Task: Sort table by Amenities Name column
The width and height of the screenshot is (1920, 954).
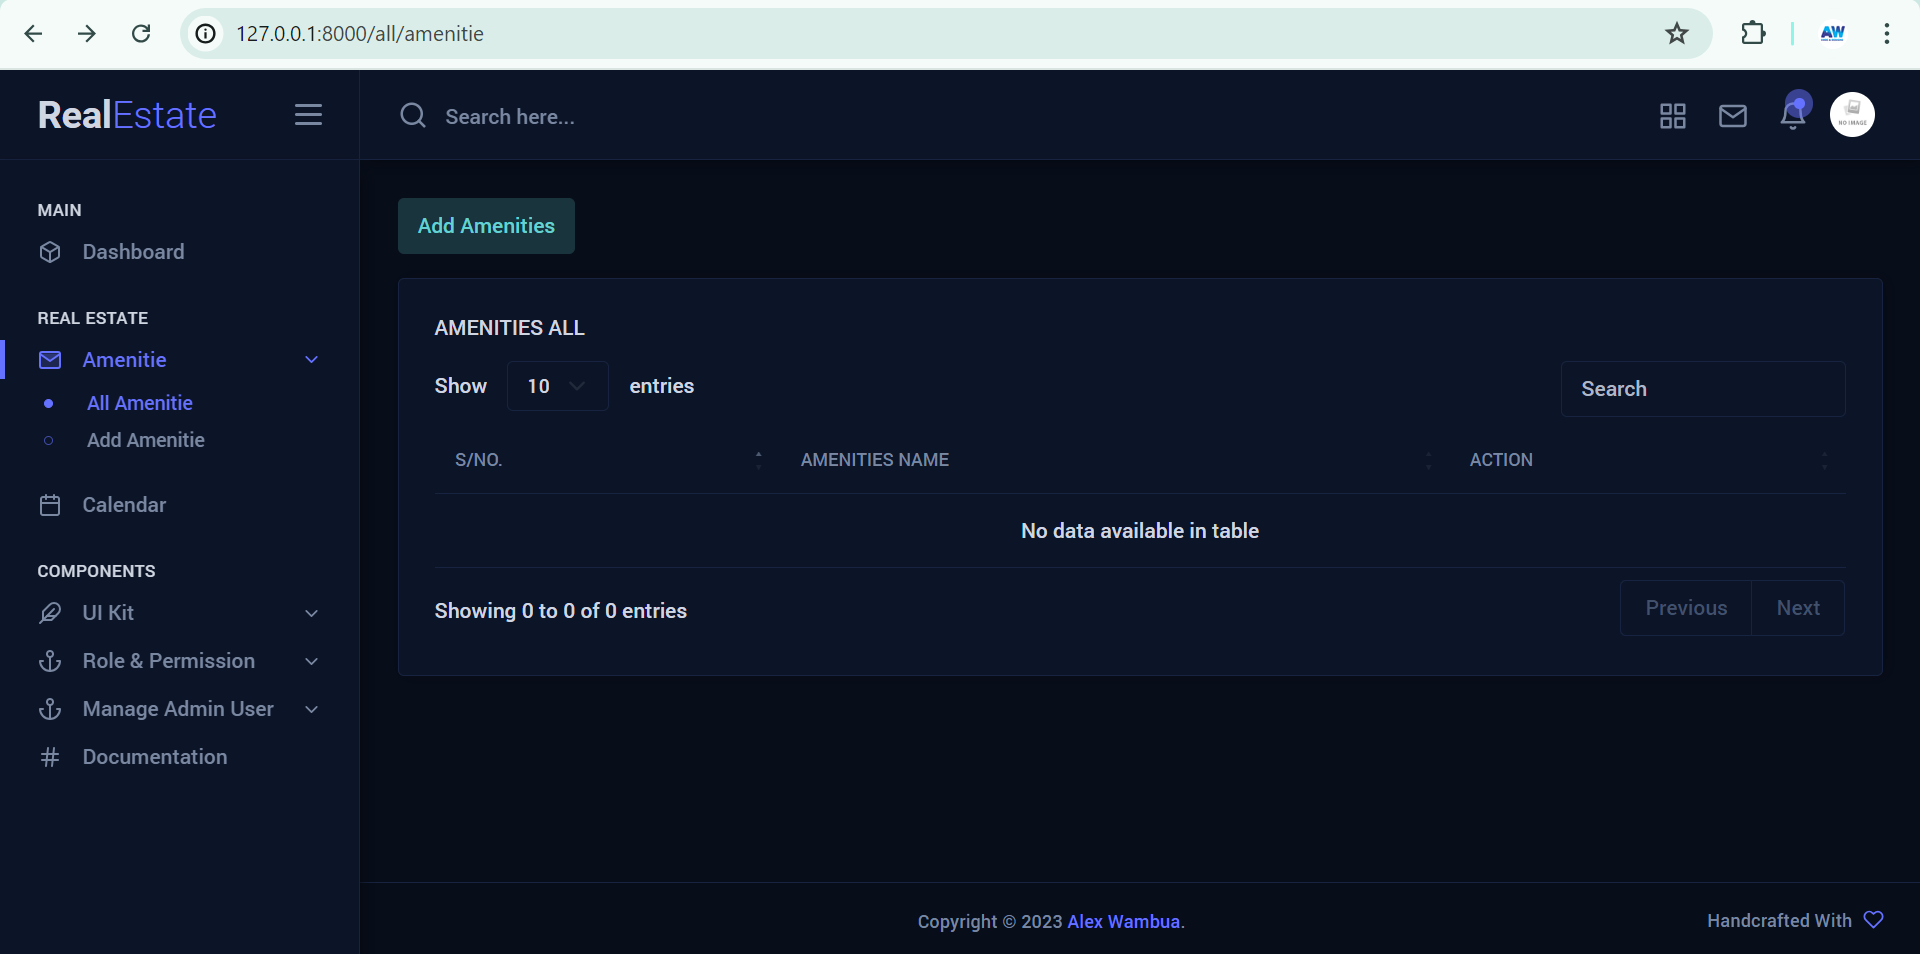Action: (x=1110, y=460)
